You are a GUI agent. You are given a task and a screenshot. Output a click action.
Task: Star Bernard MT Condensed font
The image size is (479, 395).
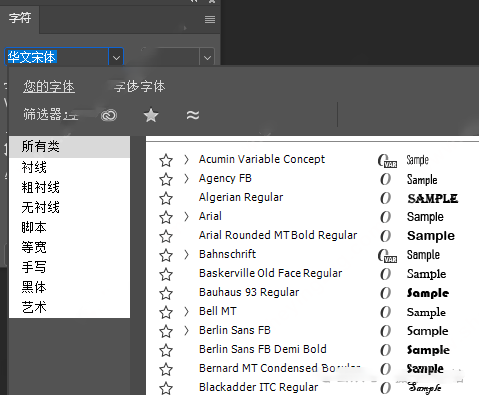(166, 369)
